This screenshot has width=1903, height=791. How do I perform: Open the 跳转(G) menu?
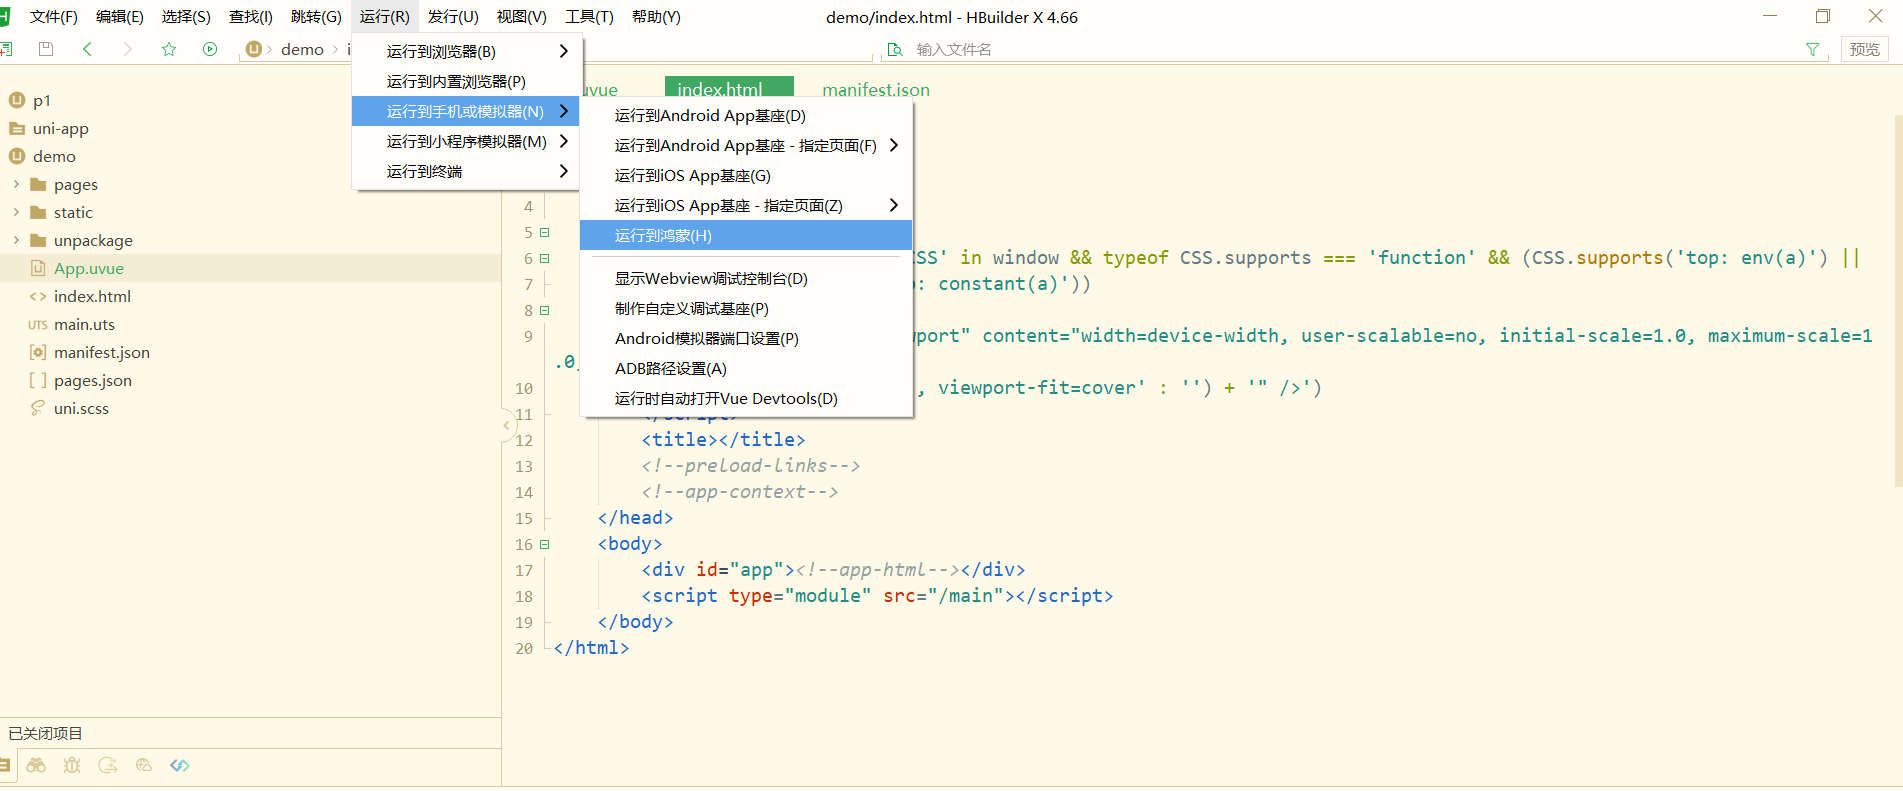(x=316, y=17)
